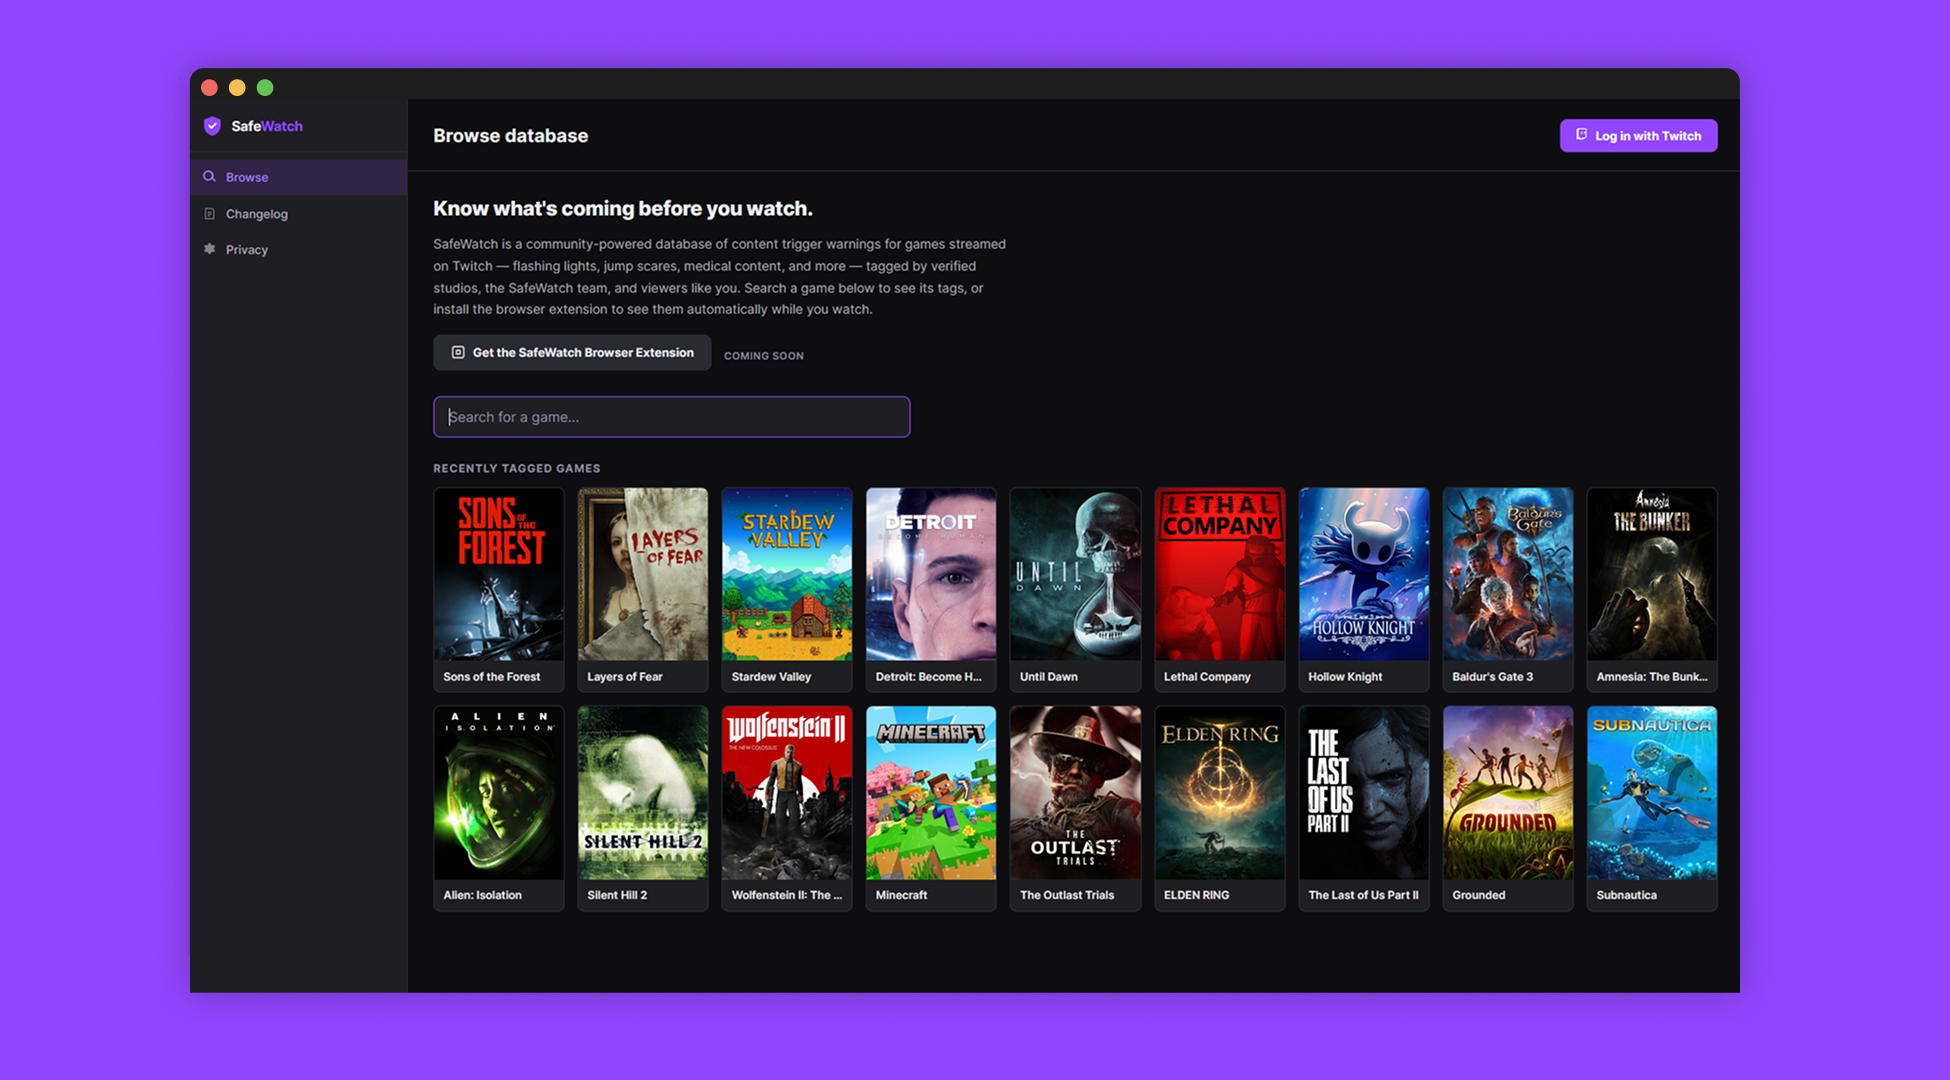The width and height of the screenshot is (1950, 1080).
Task: Click the extension icon beside Get the SafeWatch
Action: (458, 352)
